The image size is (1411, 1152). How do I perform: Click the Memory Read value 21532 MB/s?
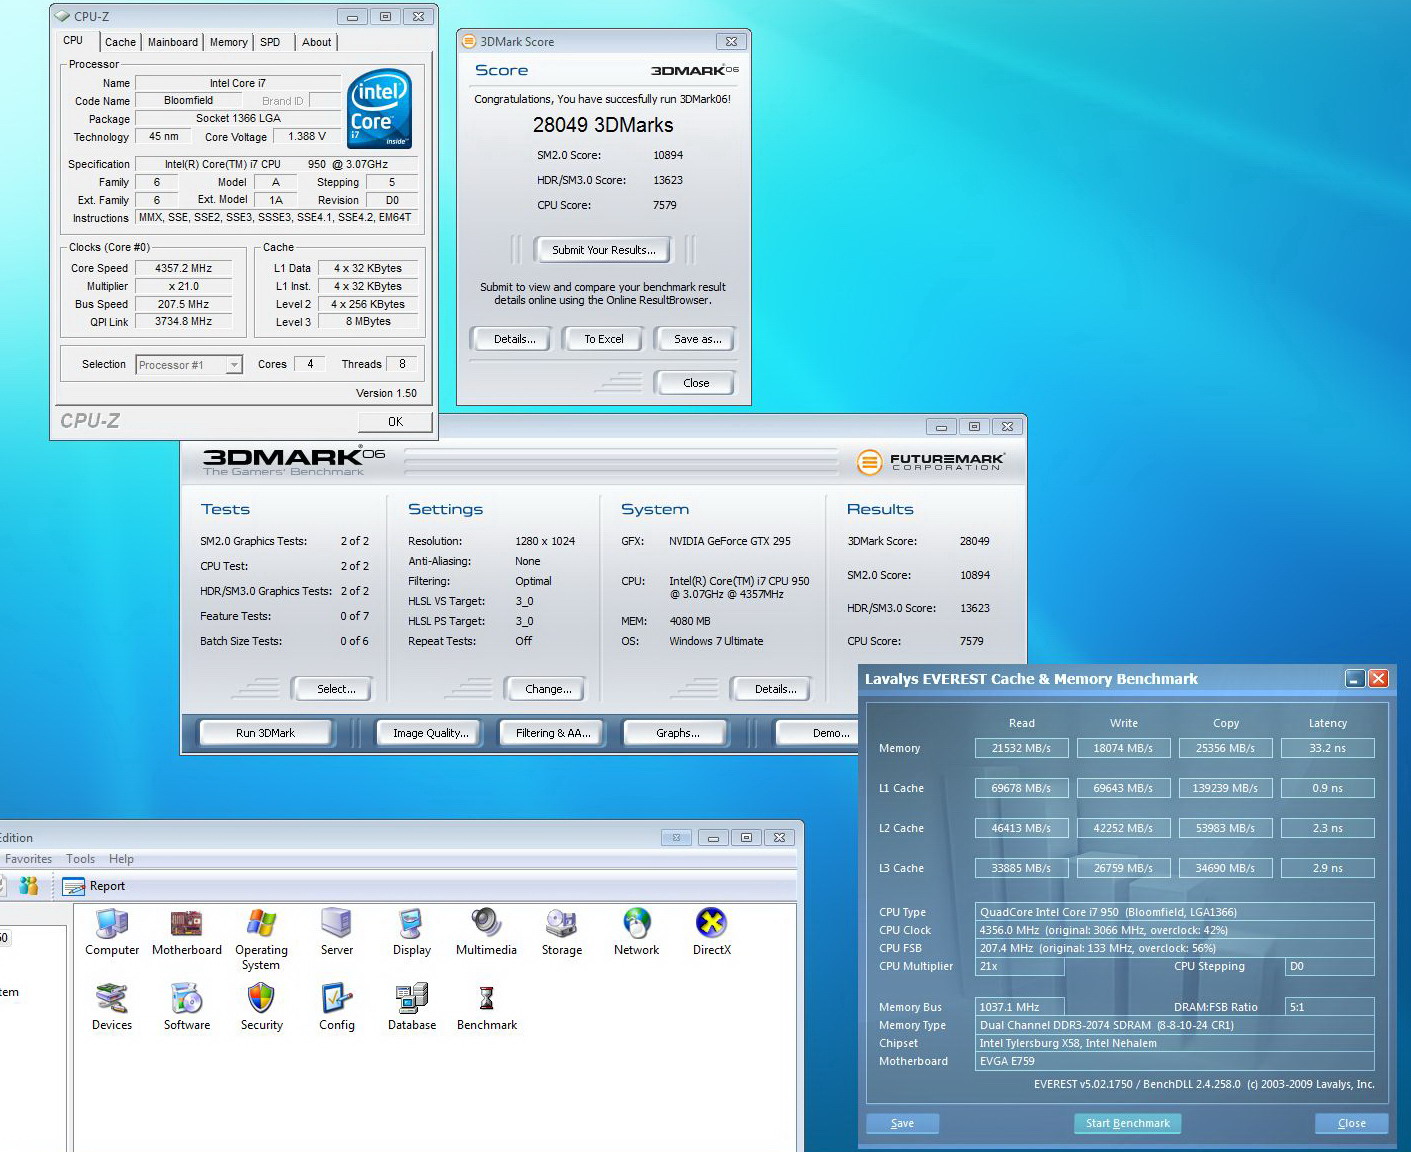coord(1021,748)
